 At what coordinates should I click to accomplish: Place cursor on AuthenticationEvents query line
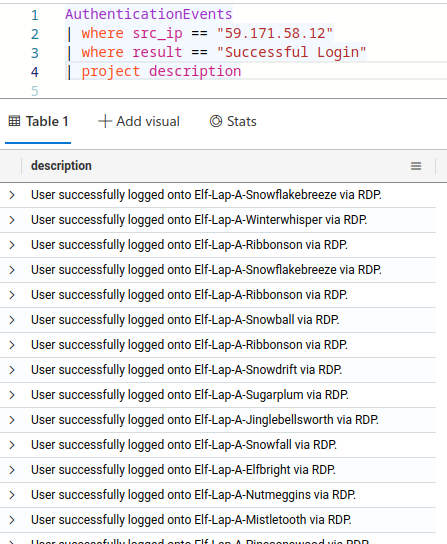(x=149, y=14)
